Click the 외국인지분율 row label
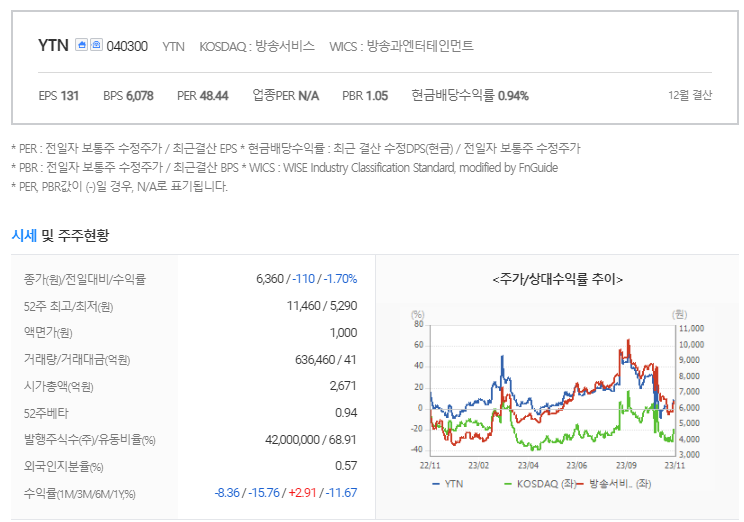Screen dimensions: 744x522 tap(64, 466)
